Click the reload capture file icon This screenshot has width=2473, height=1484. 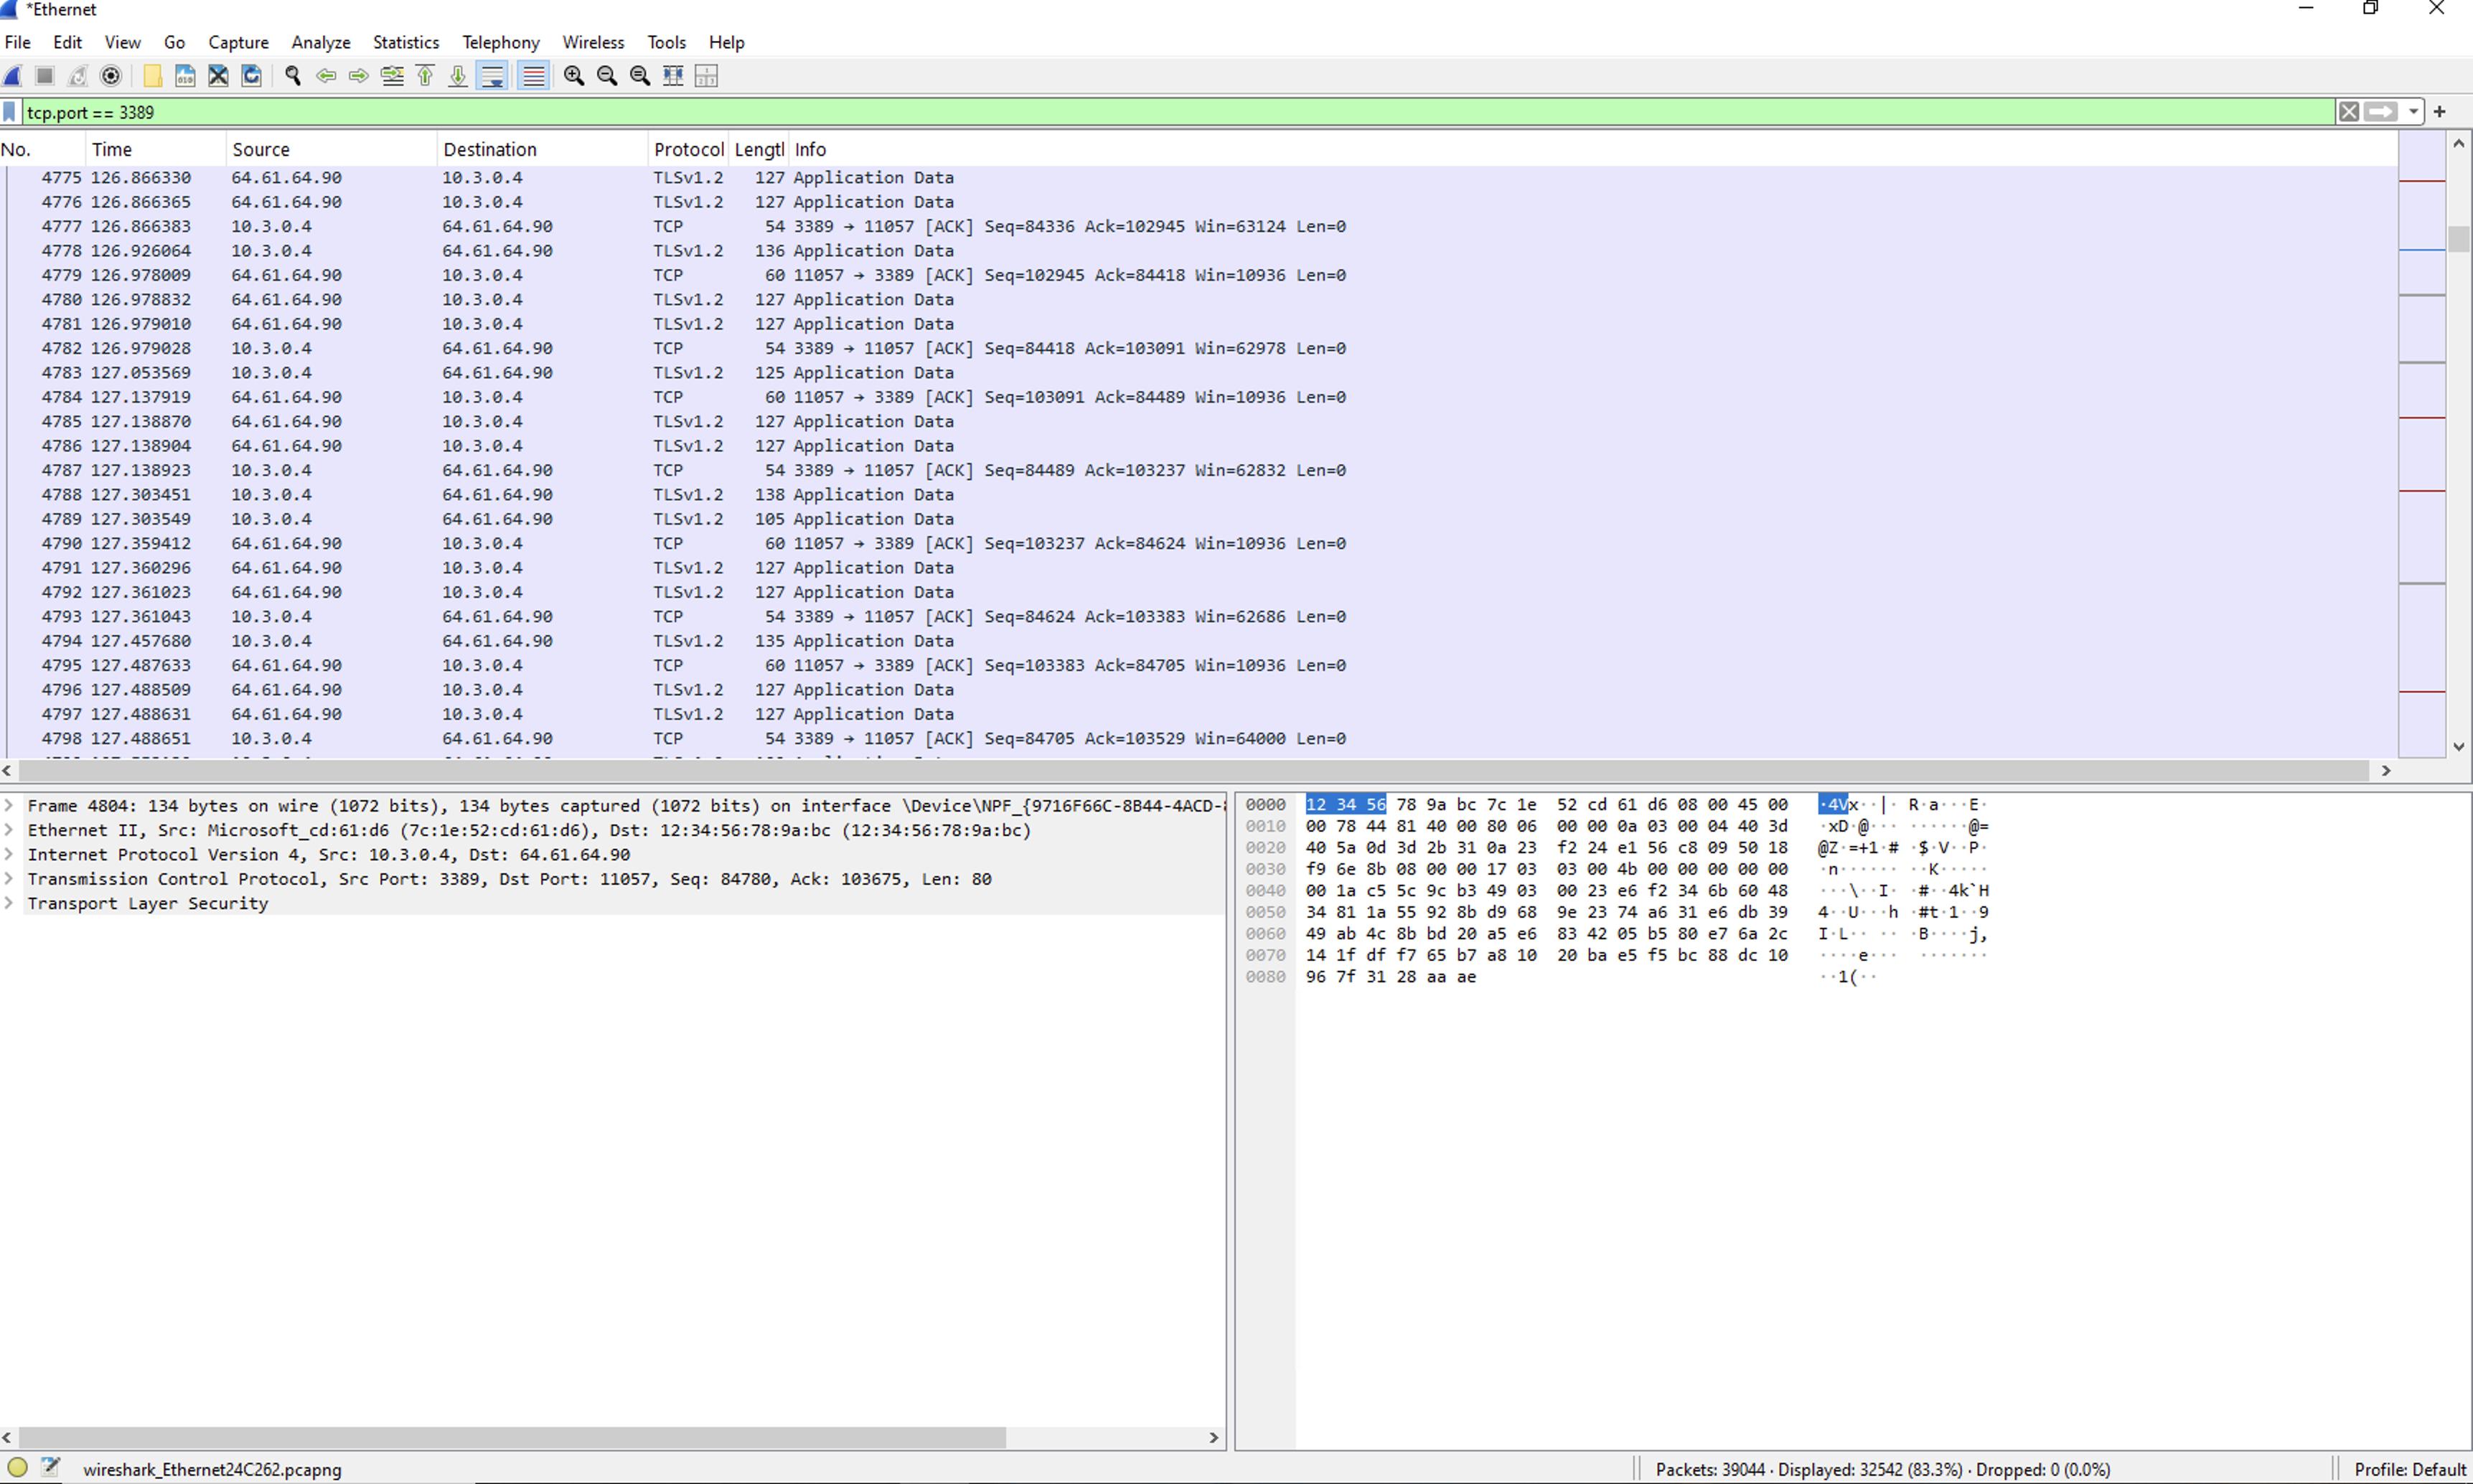252,76
